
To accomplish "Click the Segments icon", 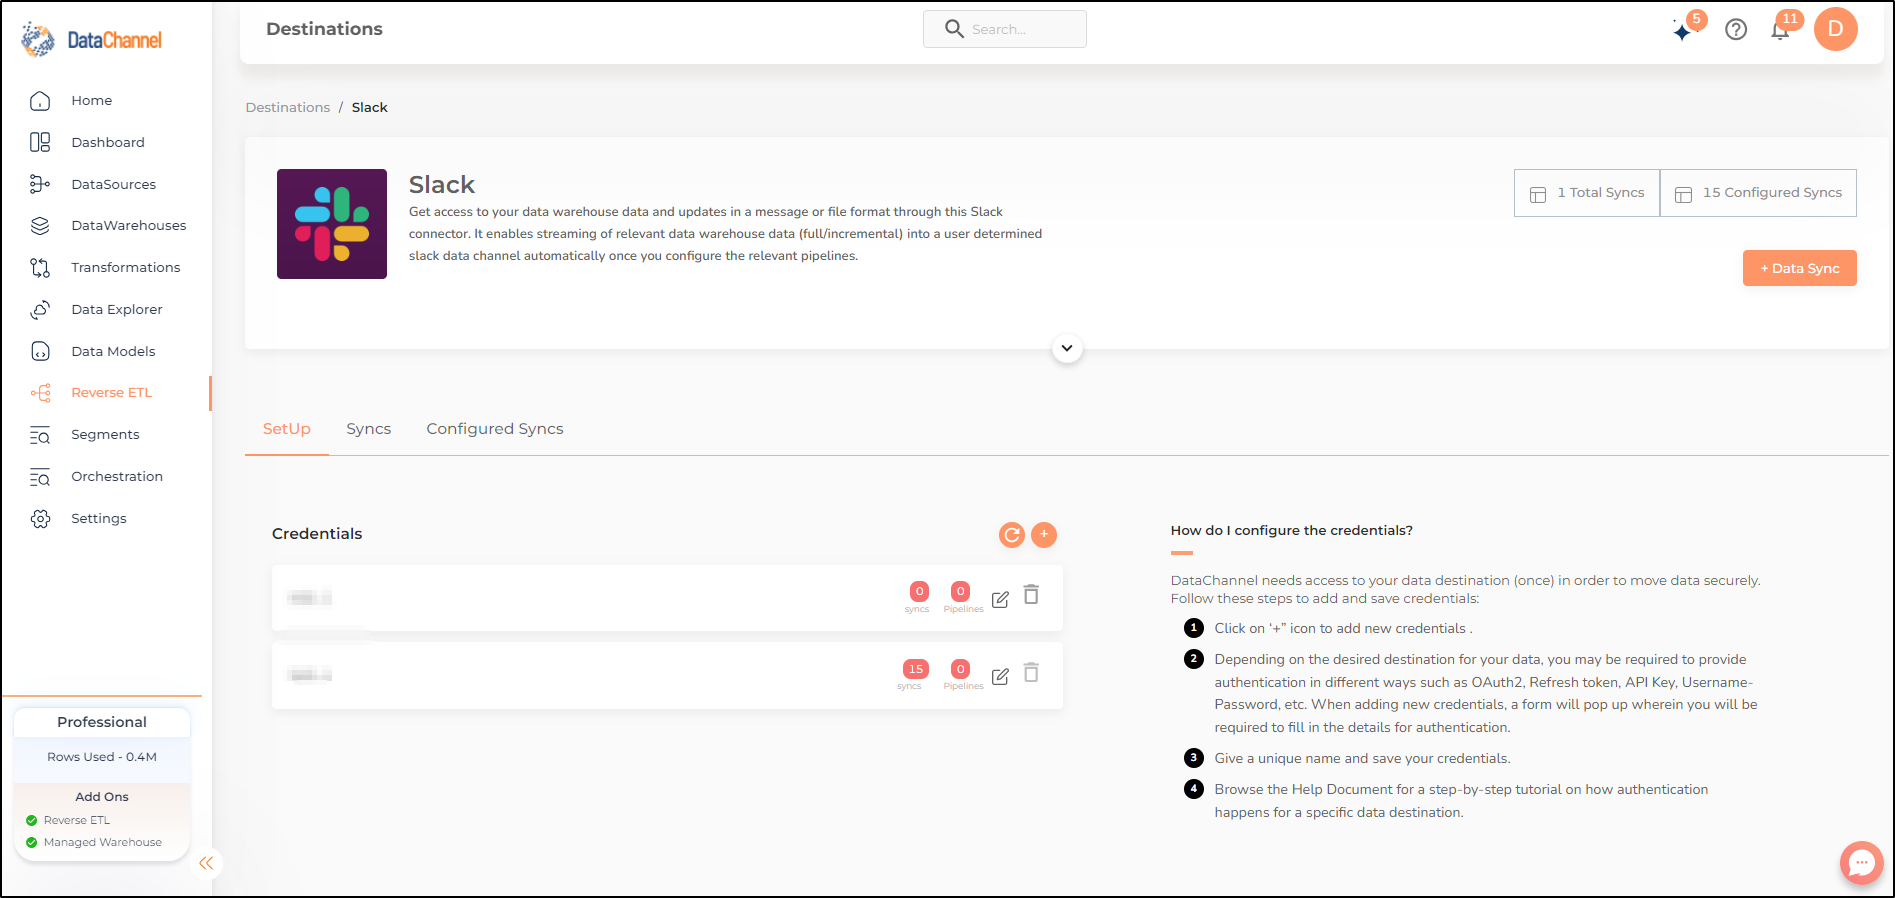I will (x=40, y=435).
